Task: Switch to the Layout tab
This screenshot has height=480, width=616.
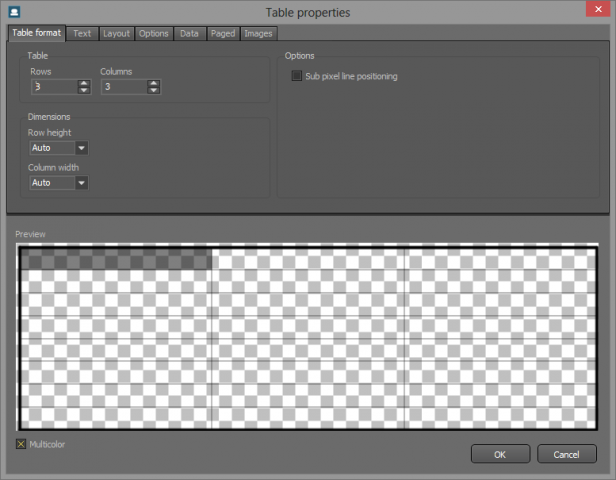Action: [116, 34]
